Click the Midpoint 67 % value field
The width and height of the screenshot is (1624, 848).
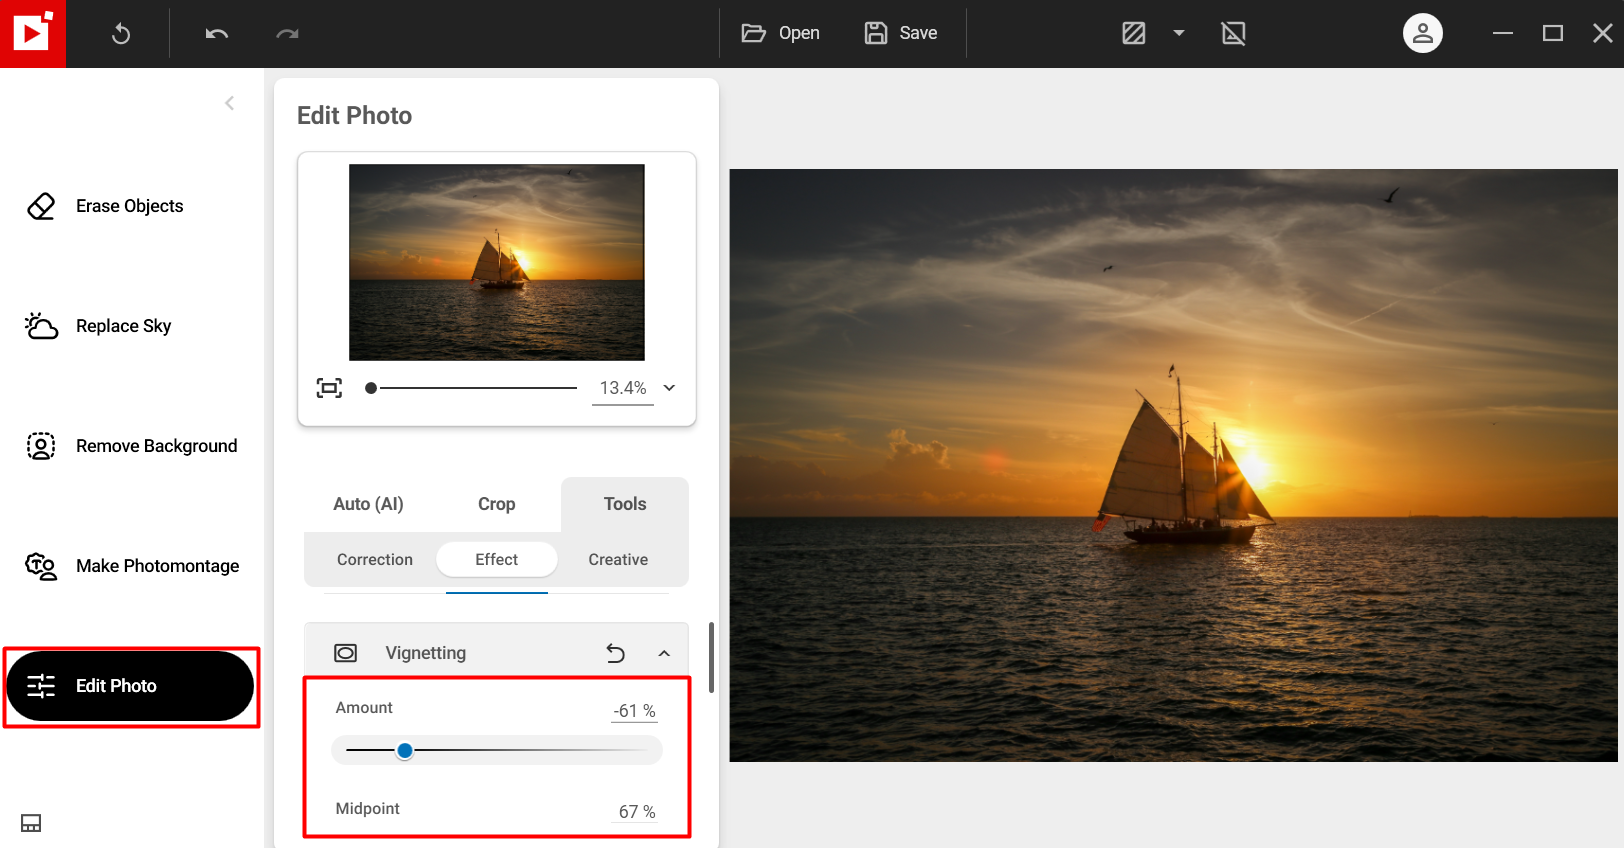pyautogui.click(x=634, y=812)
